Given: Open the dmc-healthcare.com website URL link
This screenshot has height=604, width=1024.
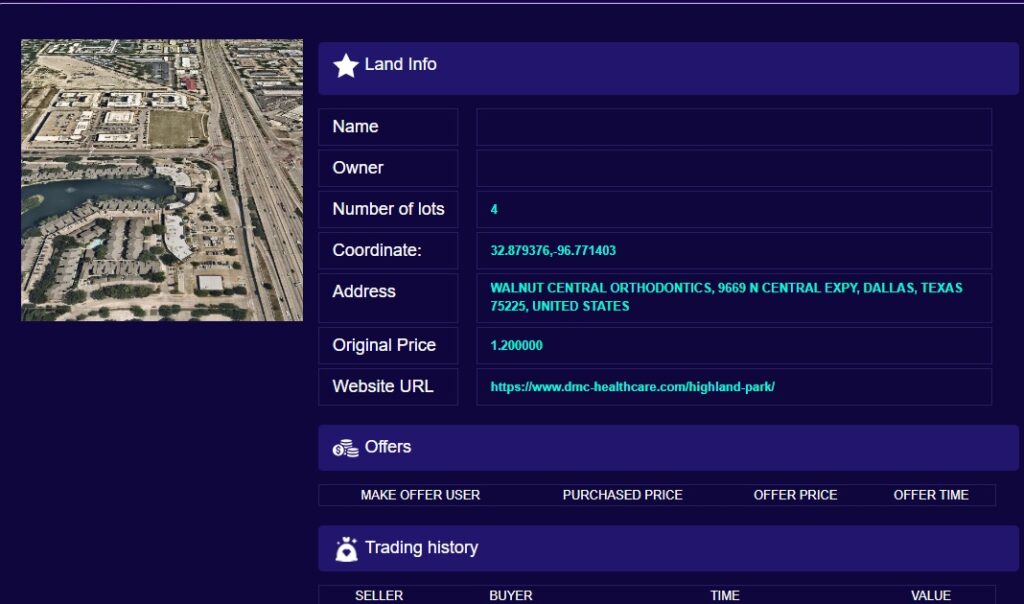Looking at the screenshot, I should tap(632, 387).
